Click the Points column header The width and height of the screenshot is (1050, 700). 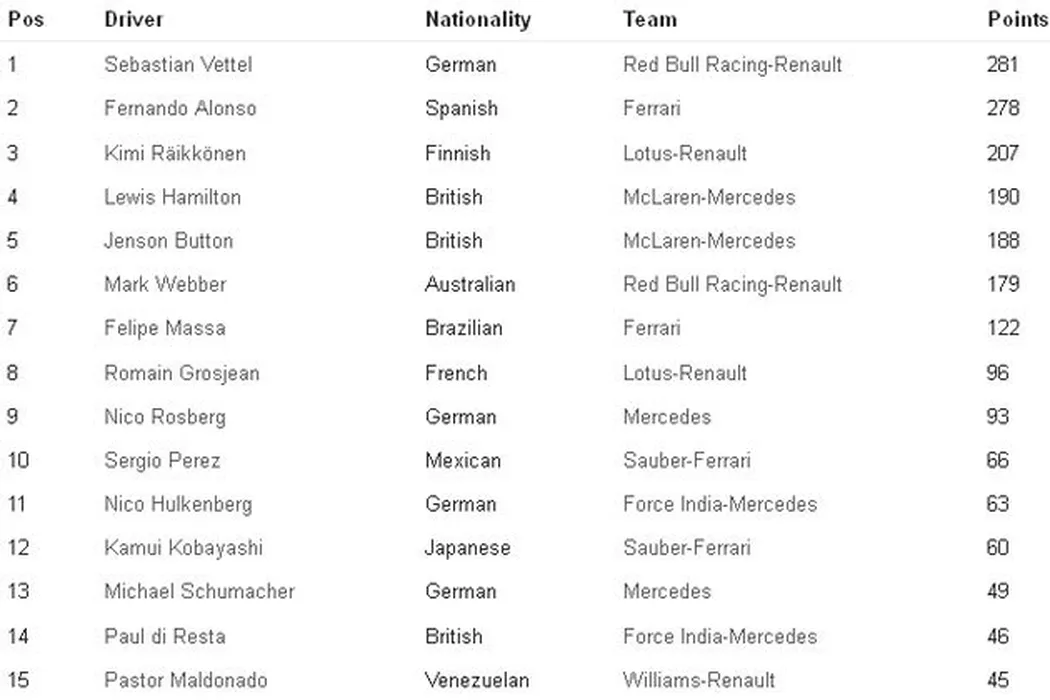tap(1017, 19)
